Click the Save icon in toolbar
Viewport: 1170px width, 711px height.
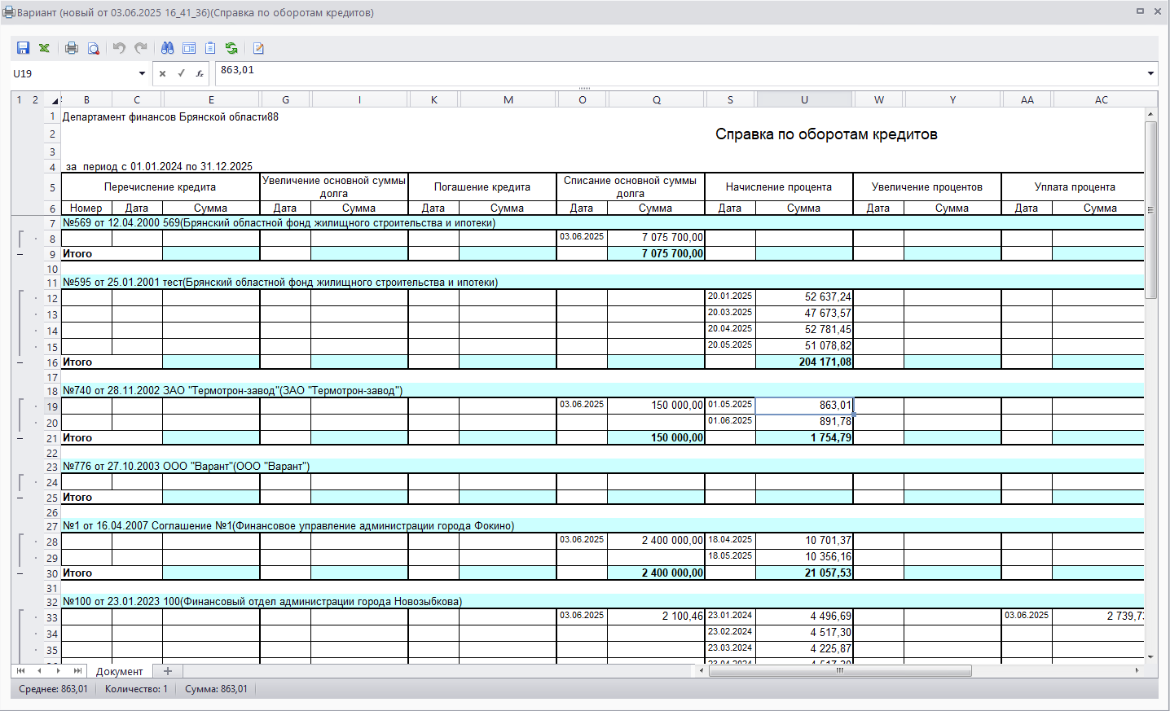[x=22, y=48]
